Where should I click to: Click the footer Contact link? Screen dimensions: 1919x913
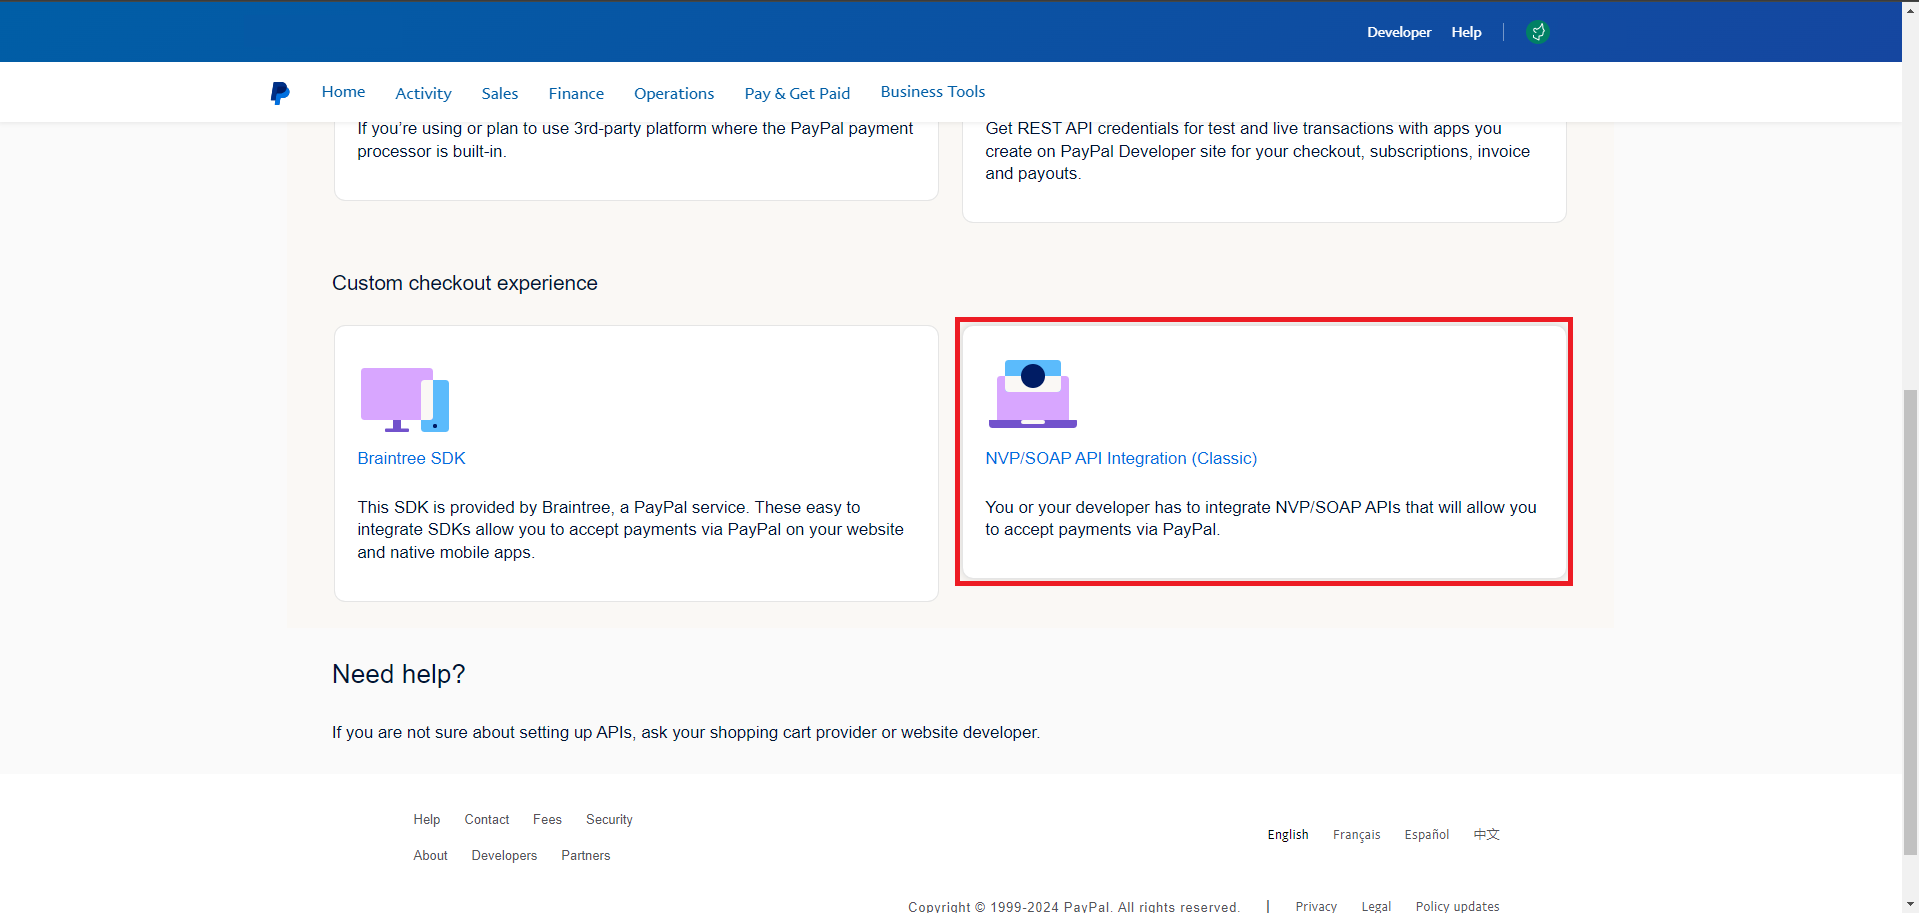(x=487, y=819)
